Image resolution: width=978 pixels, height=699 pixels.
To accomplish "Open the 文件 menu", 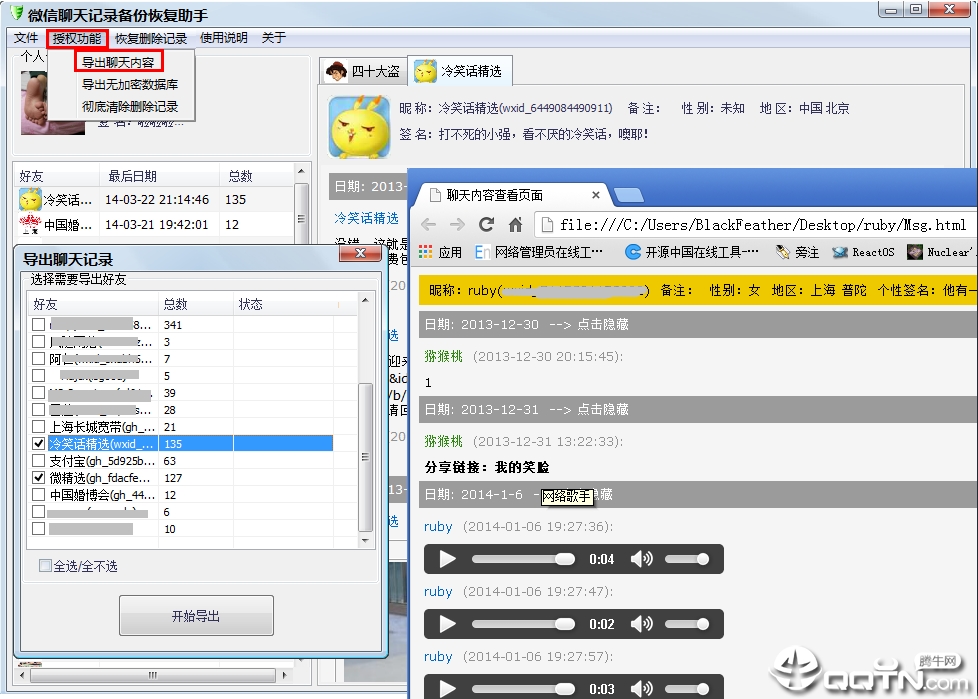I will click(26, 38).
